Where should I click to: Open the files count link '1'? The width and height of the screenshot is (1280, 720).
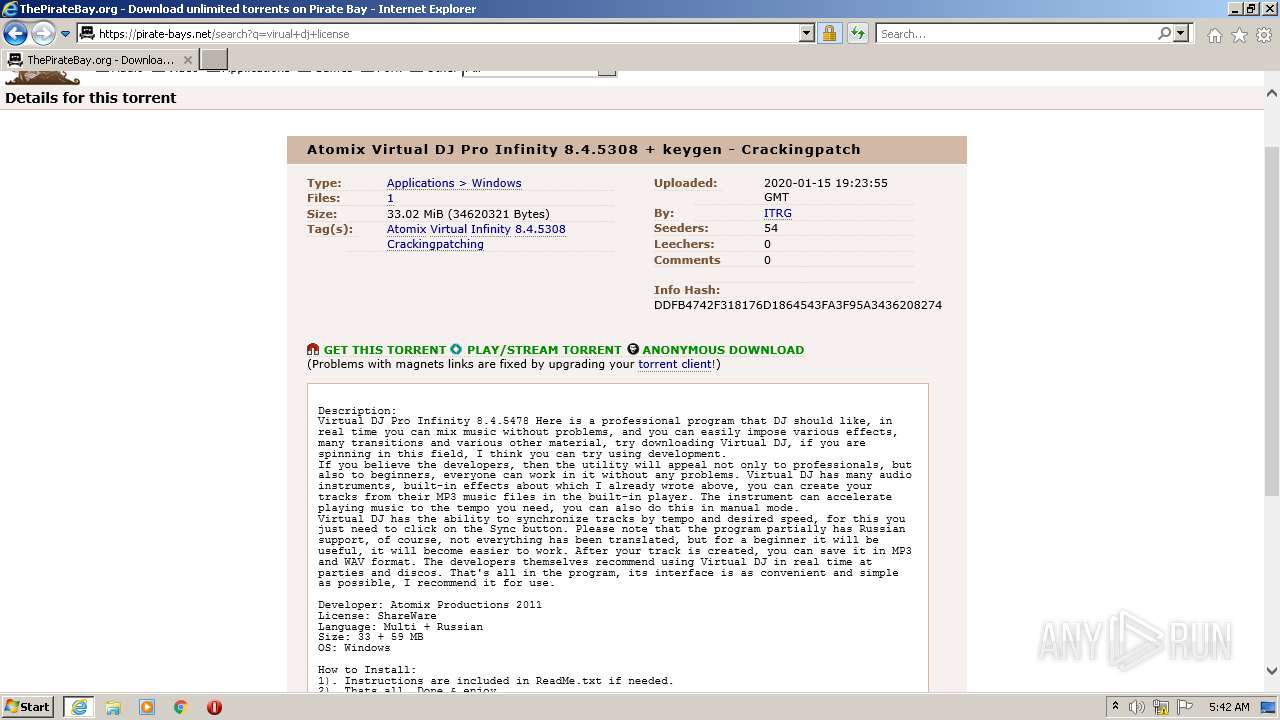click(390, 198)
